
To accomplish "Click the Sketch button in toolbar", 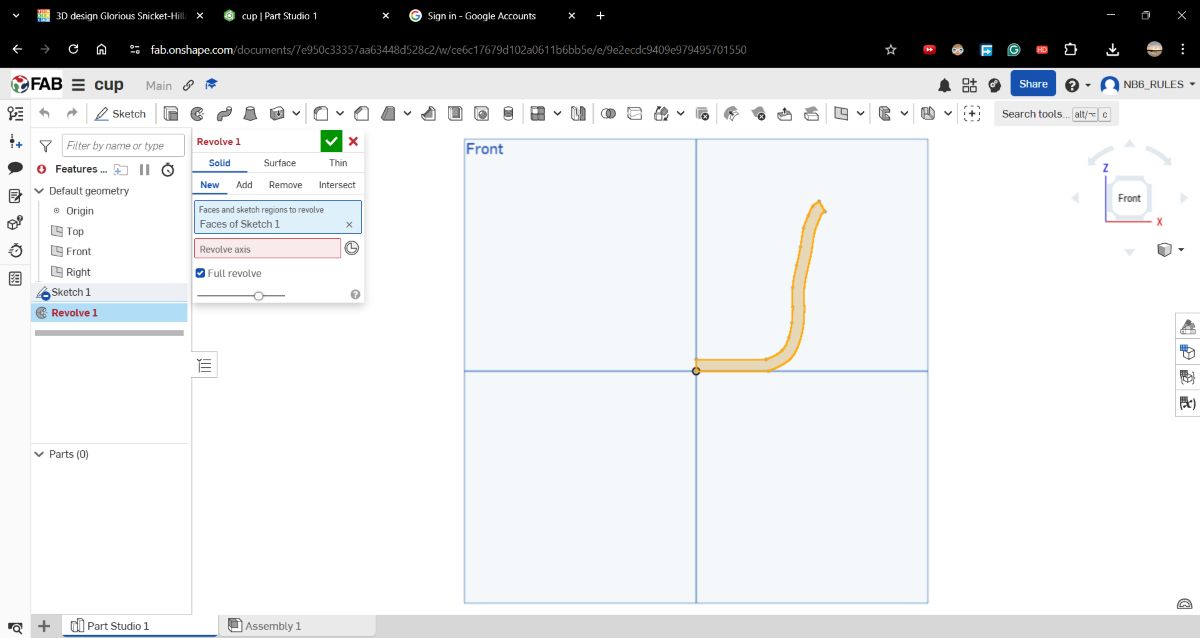I will pos(120,114).
